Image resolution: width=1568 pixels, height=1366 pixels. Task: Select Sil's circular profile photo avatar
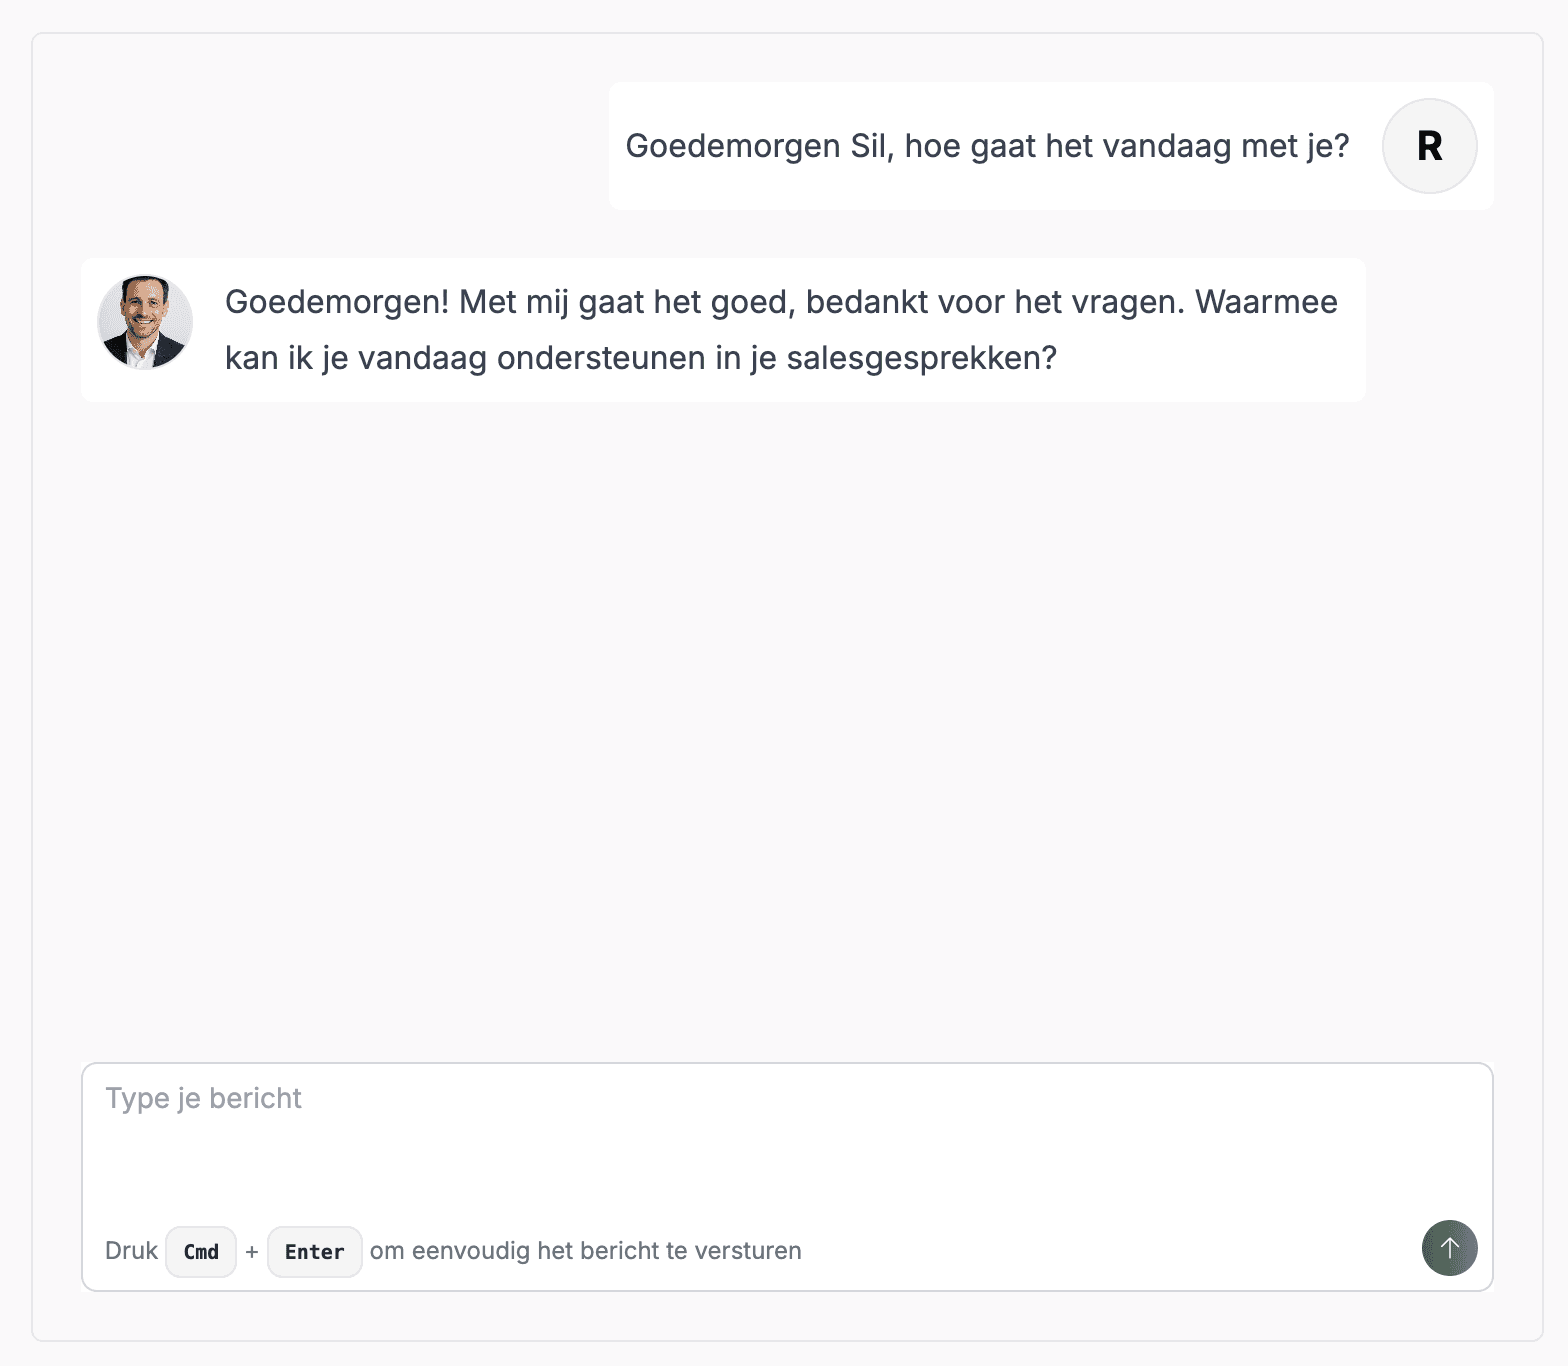[x=145, y=322]
